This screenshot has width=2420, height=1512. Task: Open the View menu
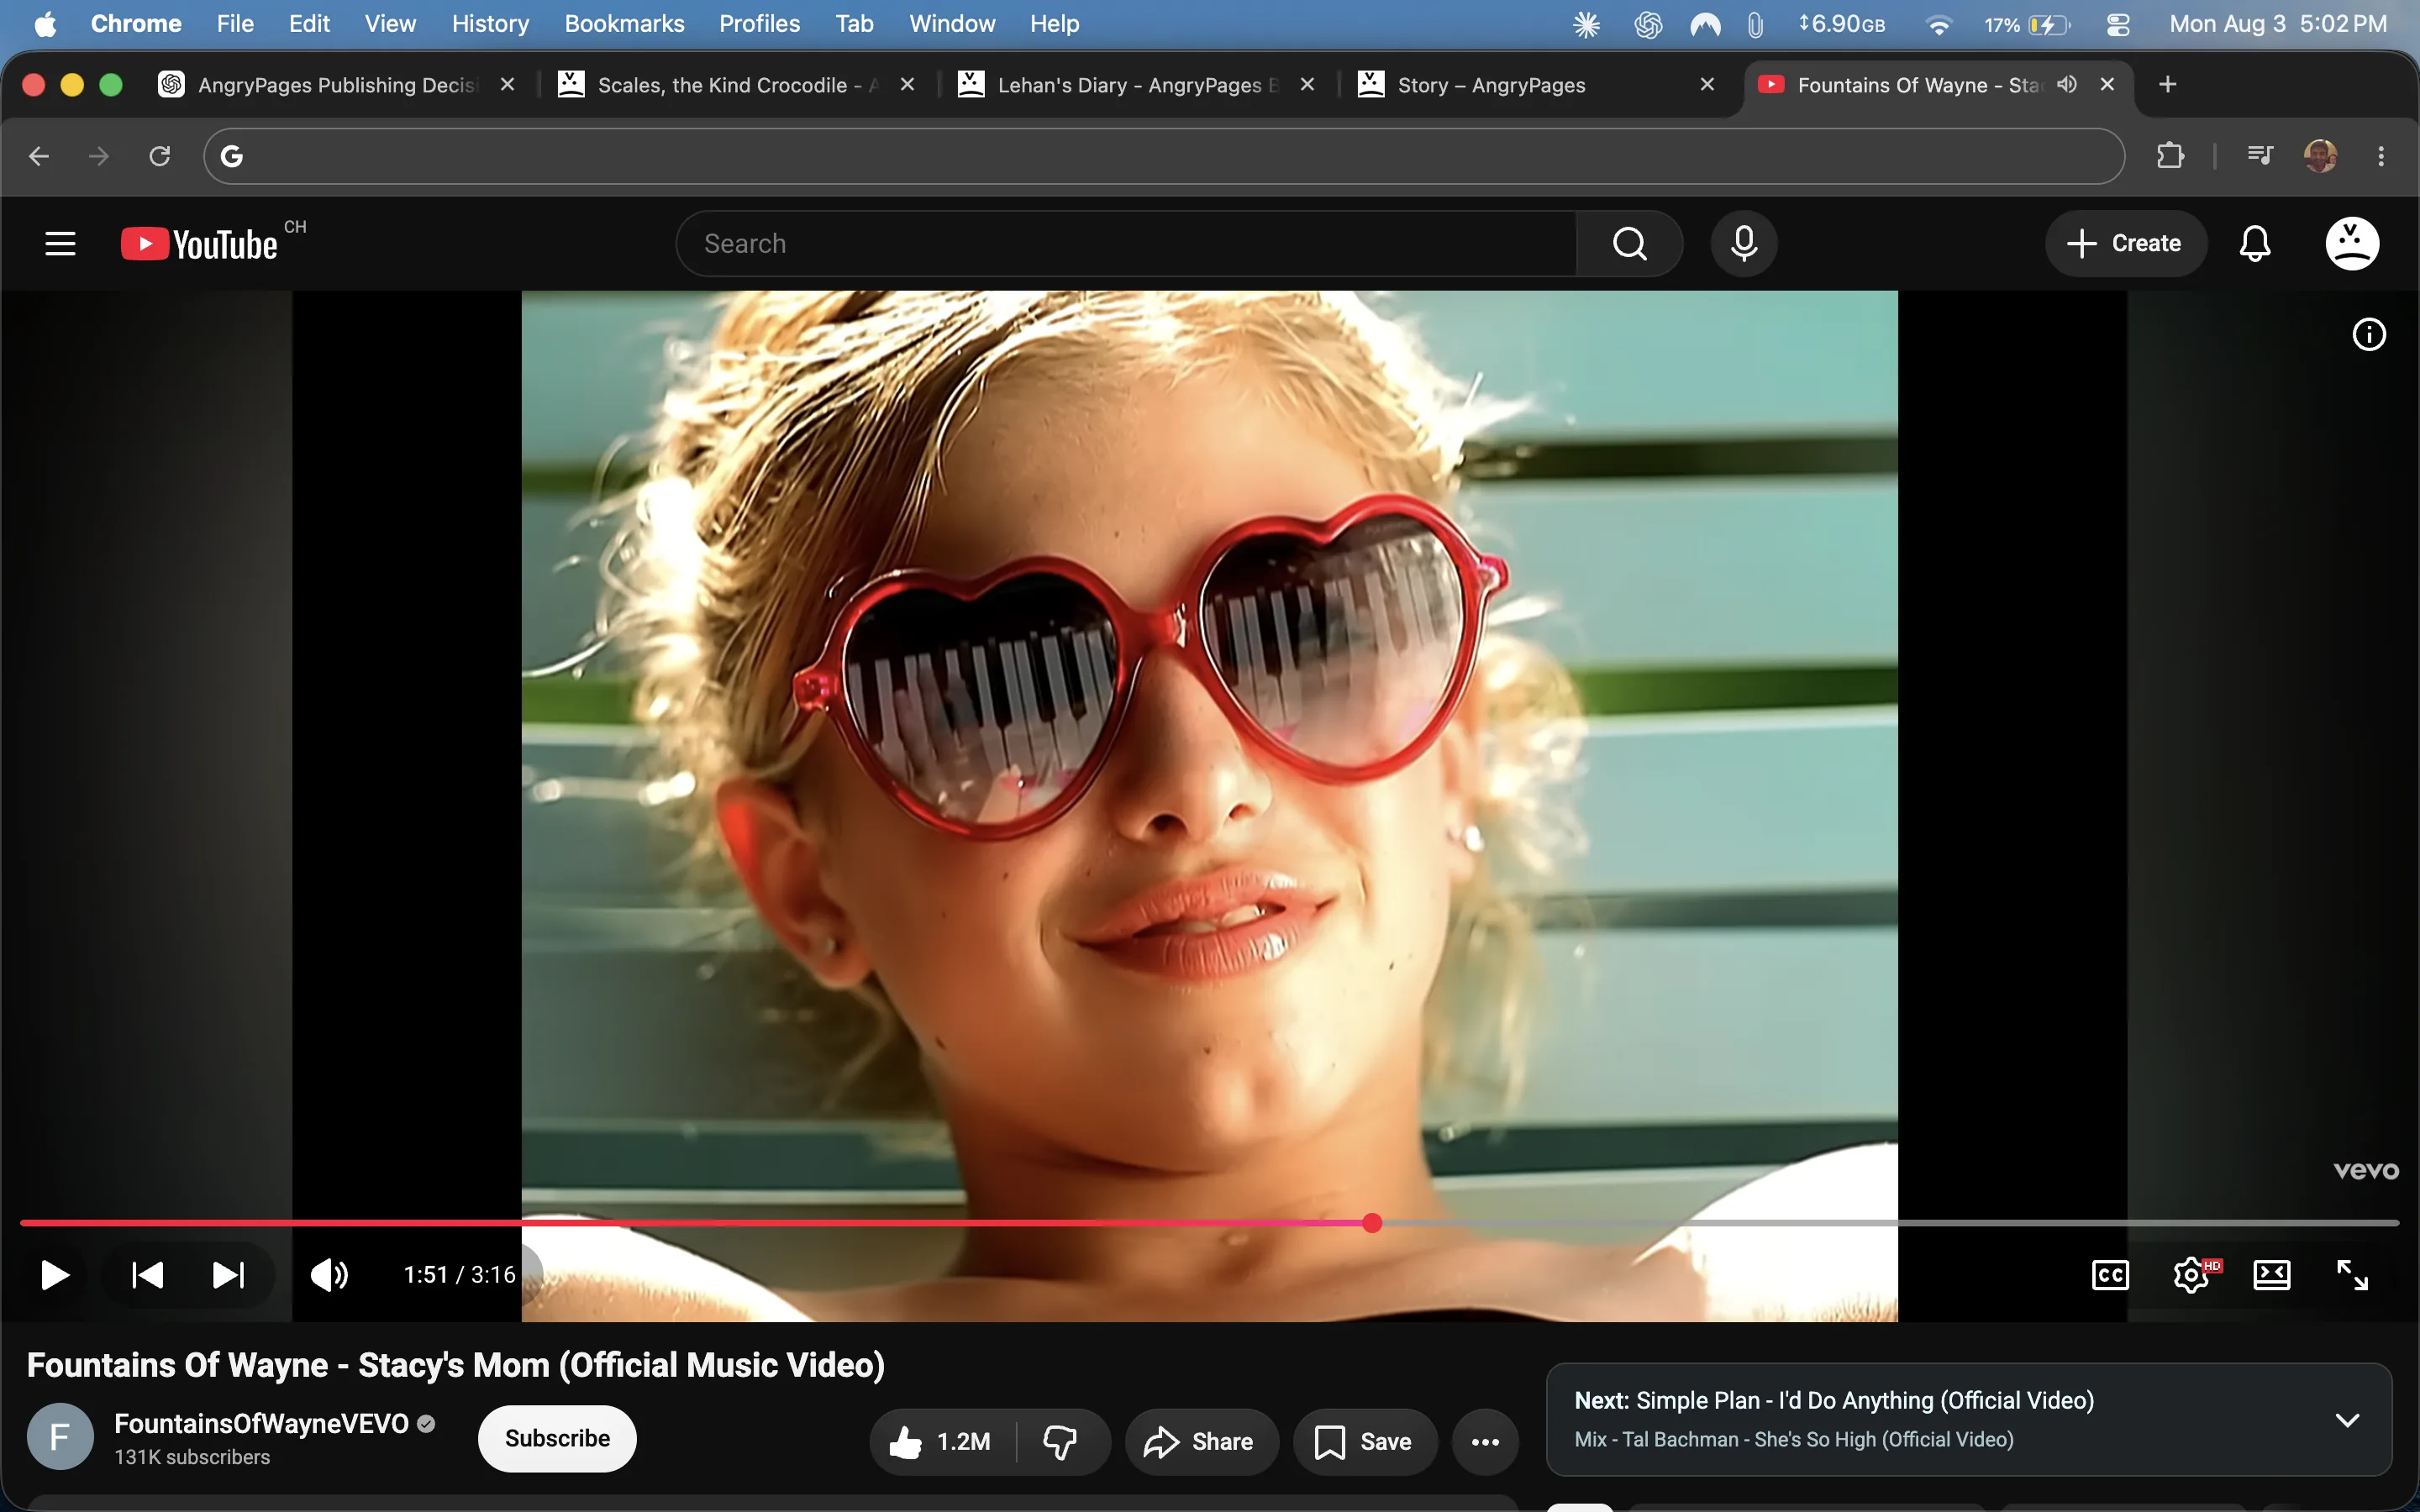coord(390,24)
